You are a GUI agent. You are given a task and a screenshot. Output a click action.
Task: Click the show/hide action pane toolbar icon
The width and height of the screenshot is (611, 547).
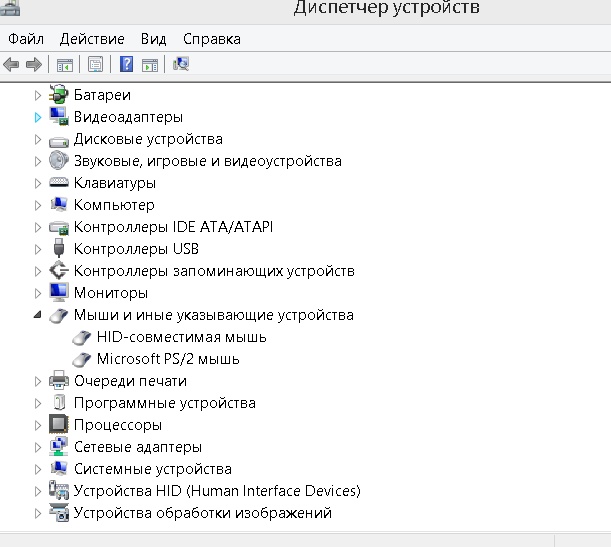coord(149,65)
